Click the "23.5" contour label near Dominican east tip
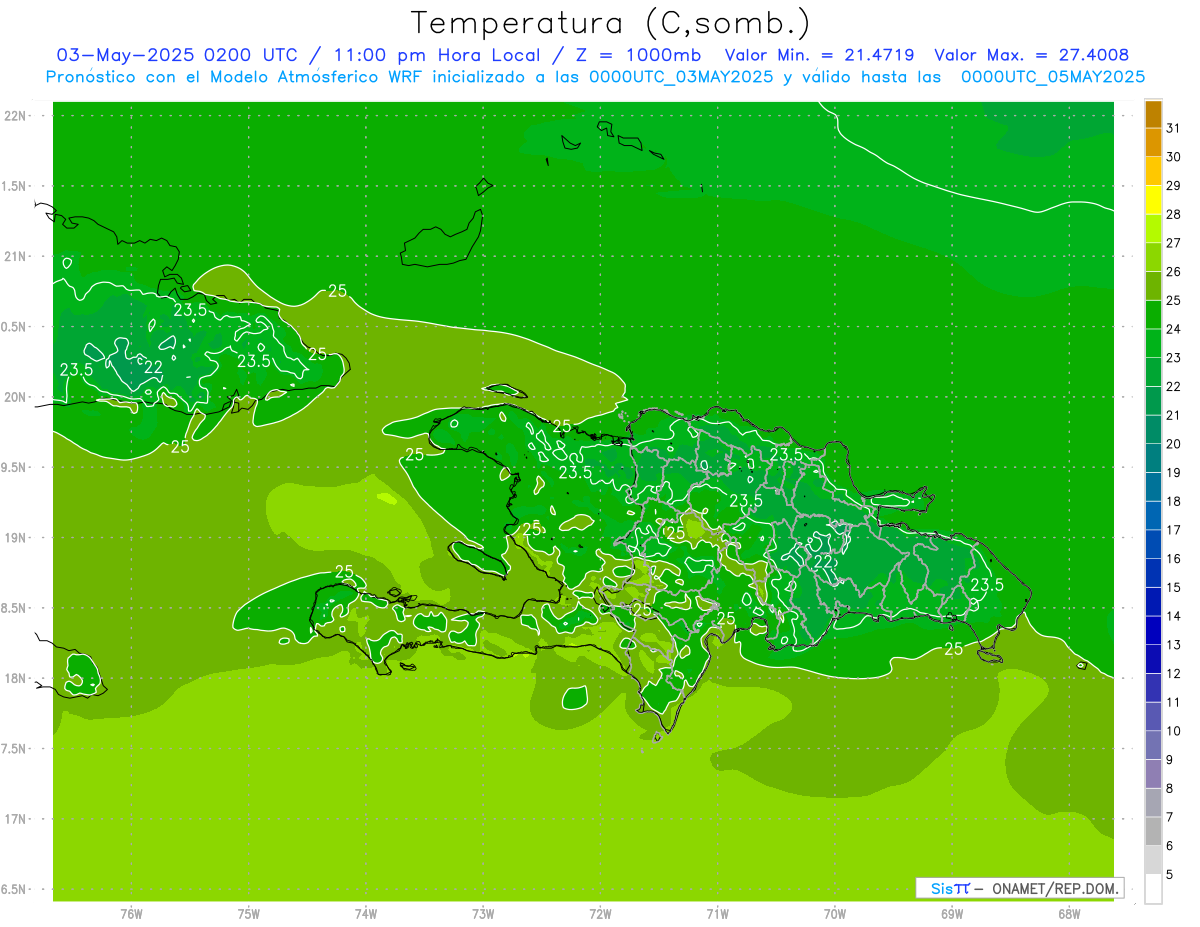The image size is (1200, 927). [x=987, y=586]
